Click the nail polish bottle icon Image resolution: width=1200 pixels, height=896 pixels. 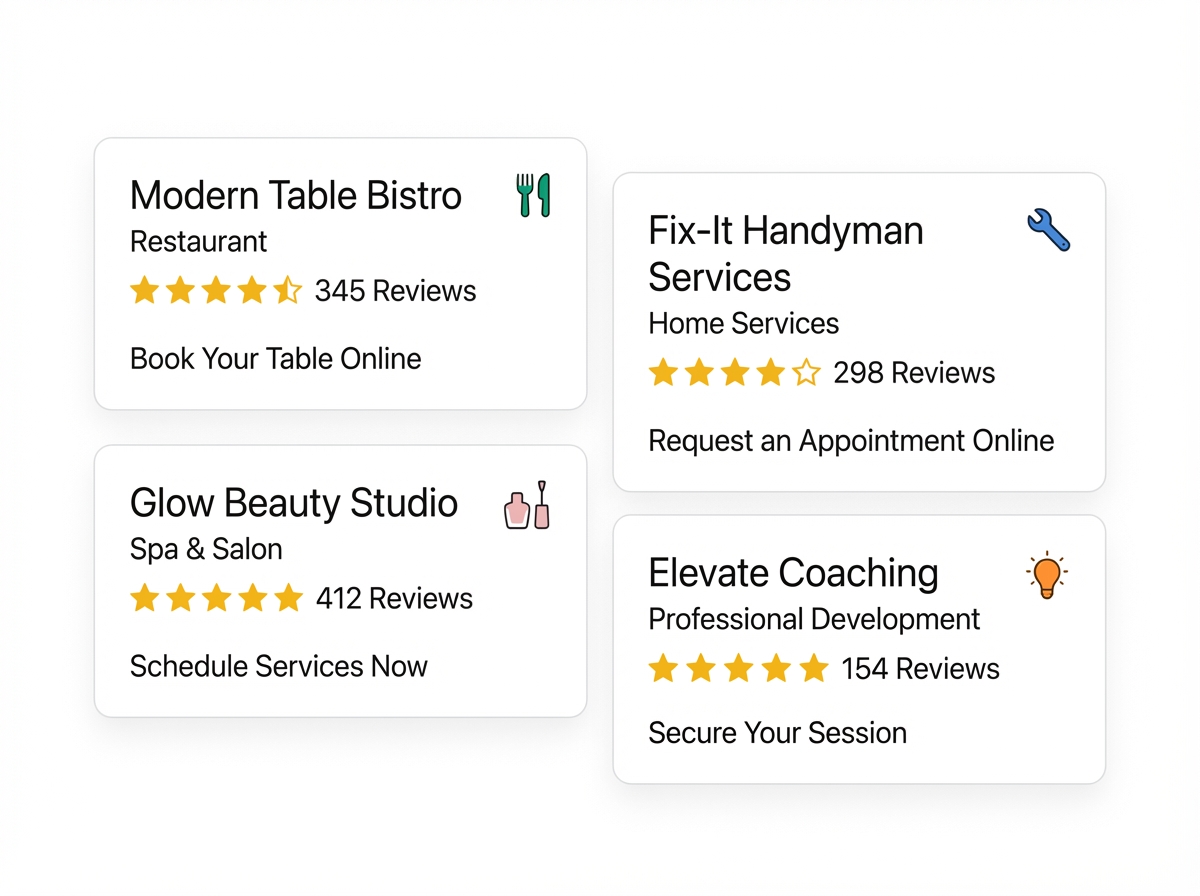527,505
